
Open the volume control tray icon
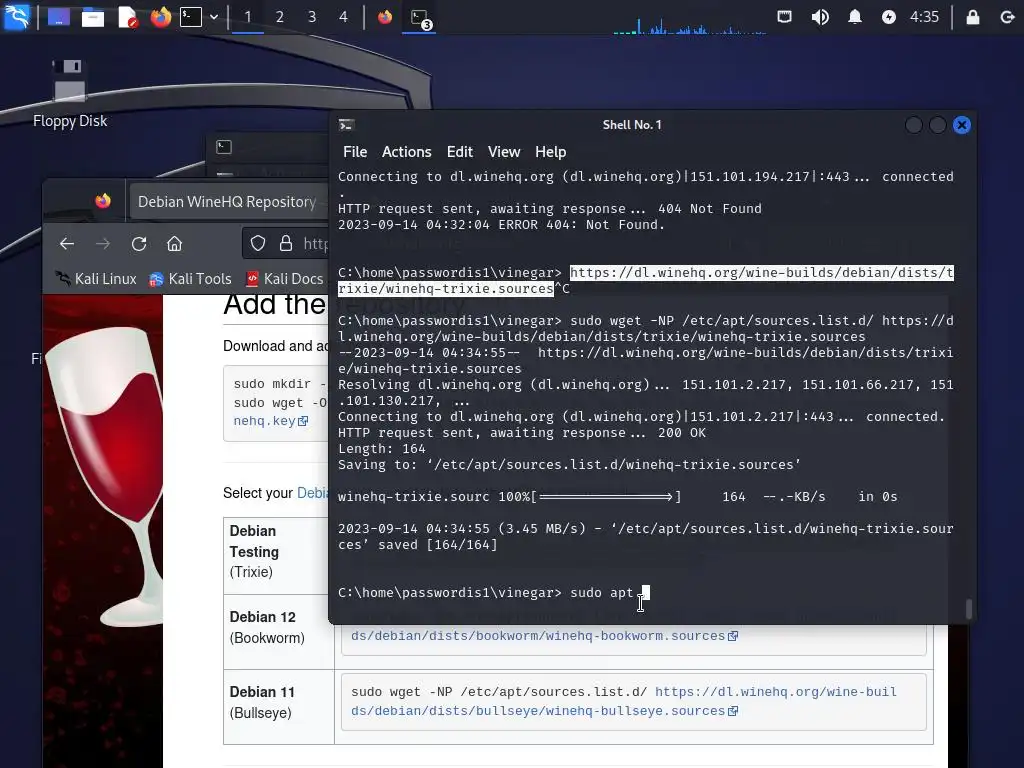[820, 17]
